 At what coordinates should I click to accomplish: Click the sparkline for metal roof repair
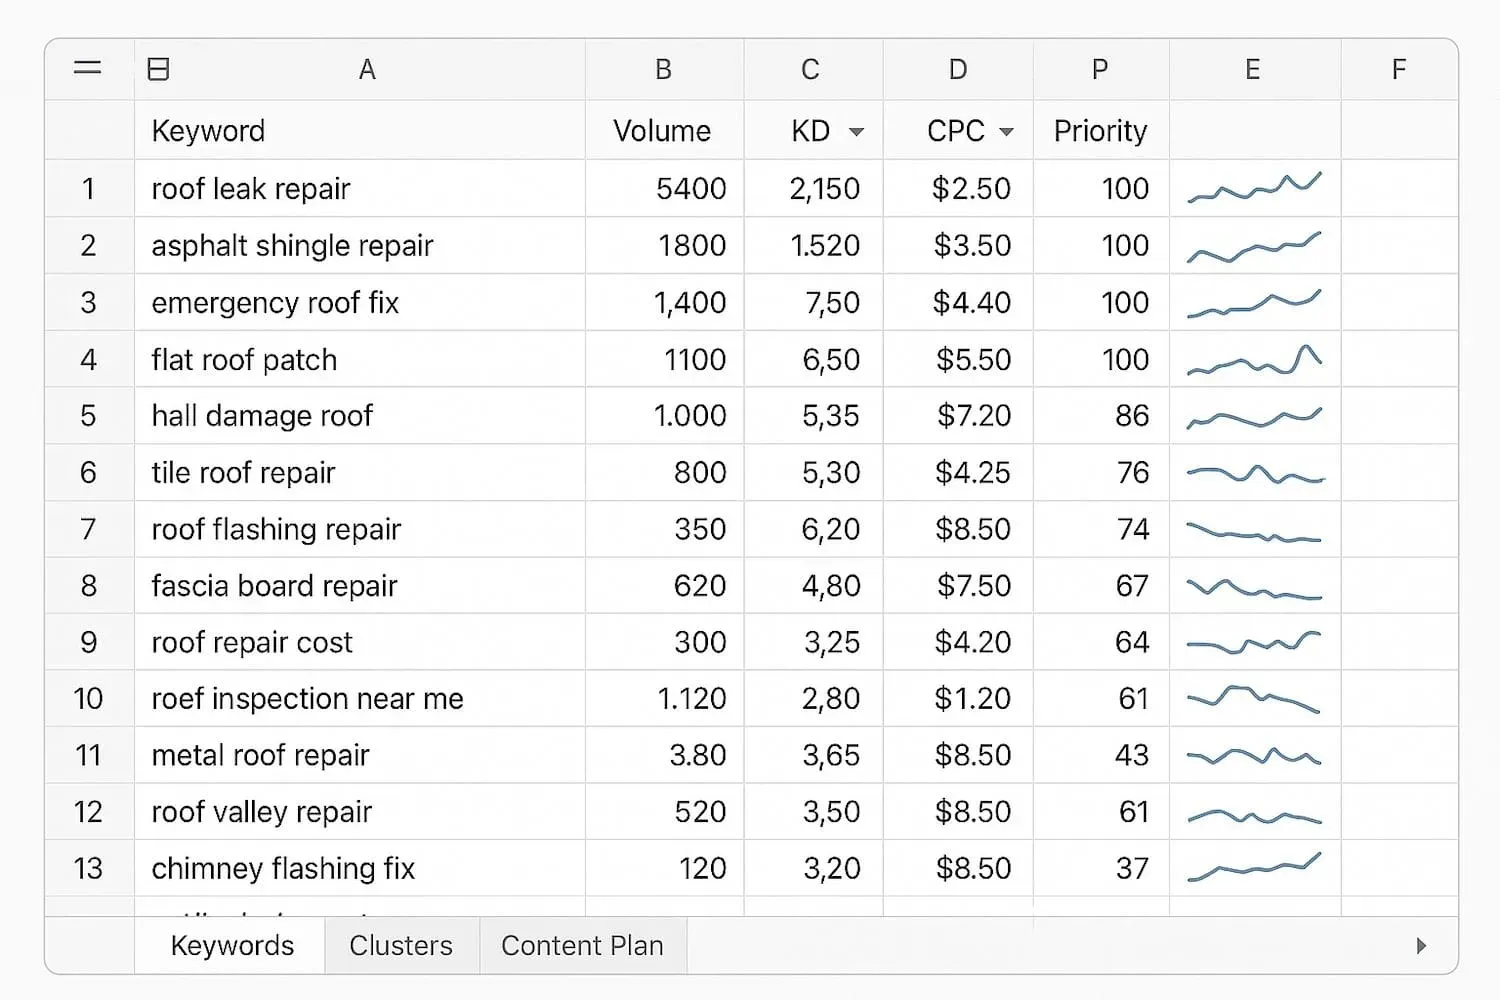pyautogui.click(x=1253, y=755)
